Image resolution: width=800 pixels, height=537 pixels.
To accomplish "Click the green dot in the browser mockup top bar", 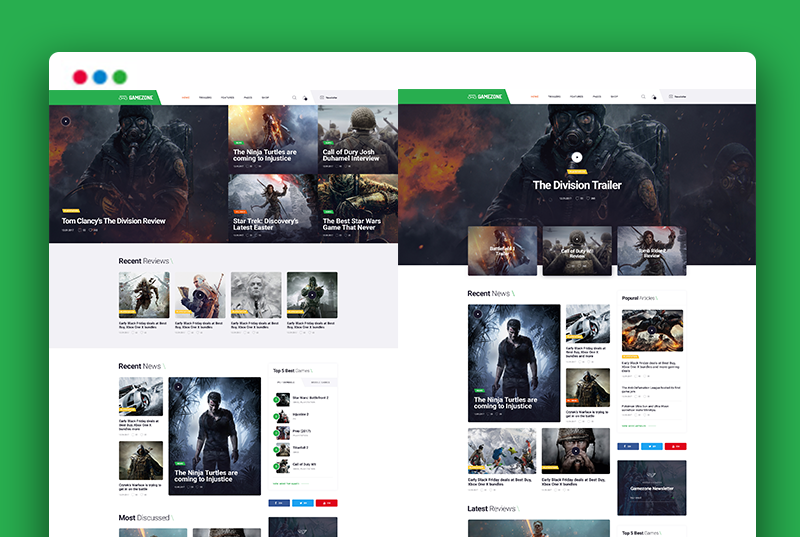I will pos(120,77).
